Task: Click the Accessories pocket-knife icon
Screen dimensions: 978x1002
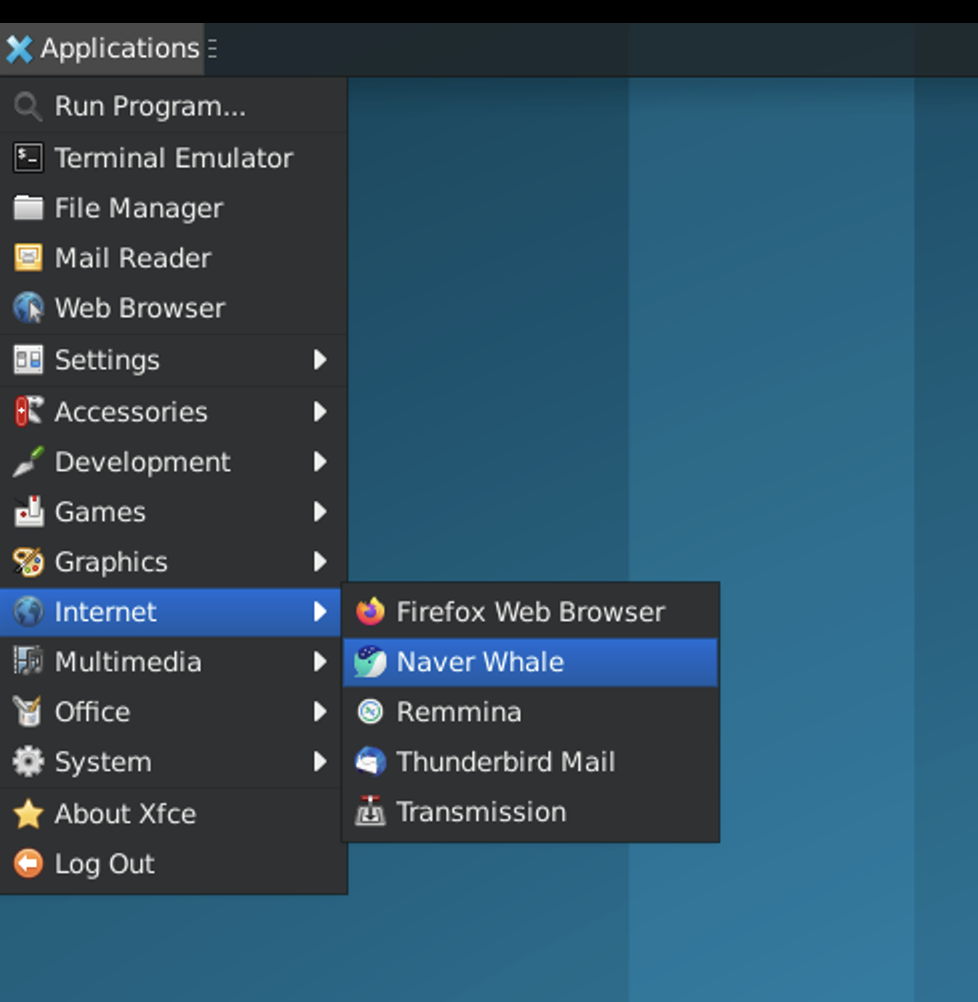Action: [28, 412]
